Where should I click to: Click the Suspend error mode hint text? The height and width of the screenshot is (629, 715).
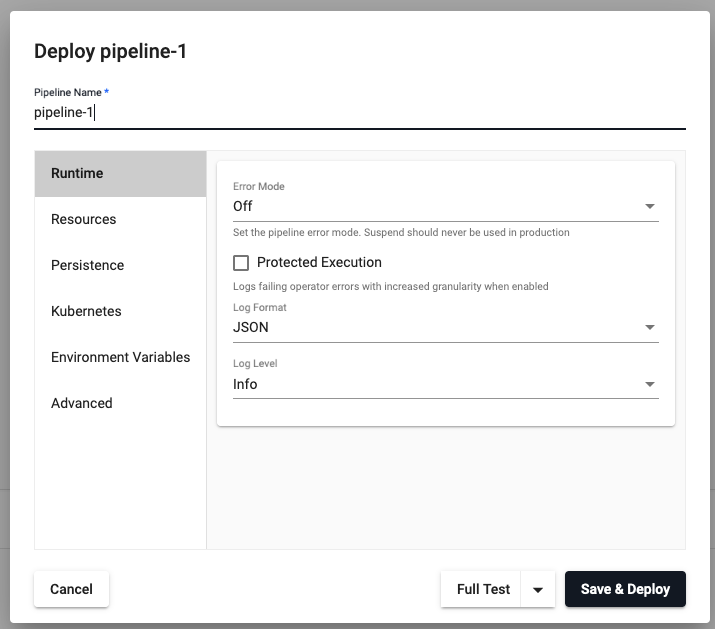point(401,233)
